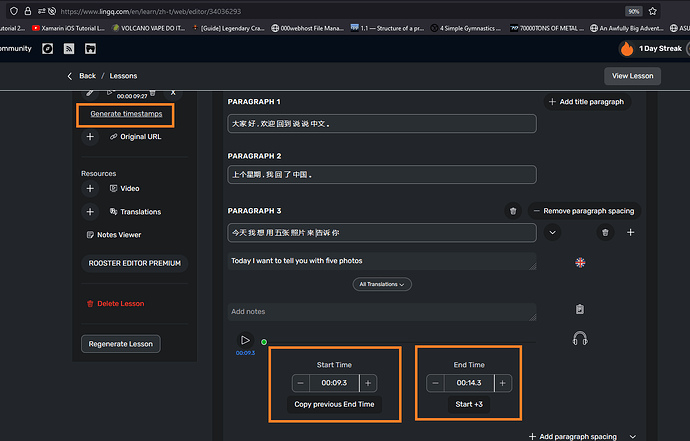Play the paragraph audio at 00:09.3

point(245,340)
